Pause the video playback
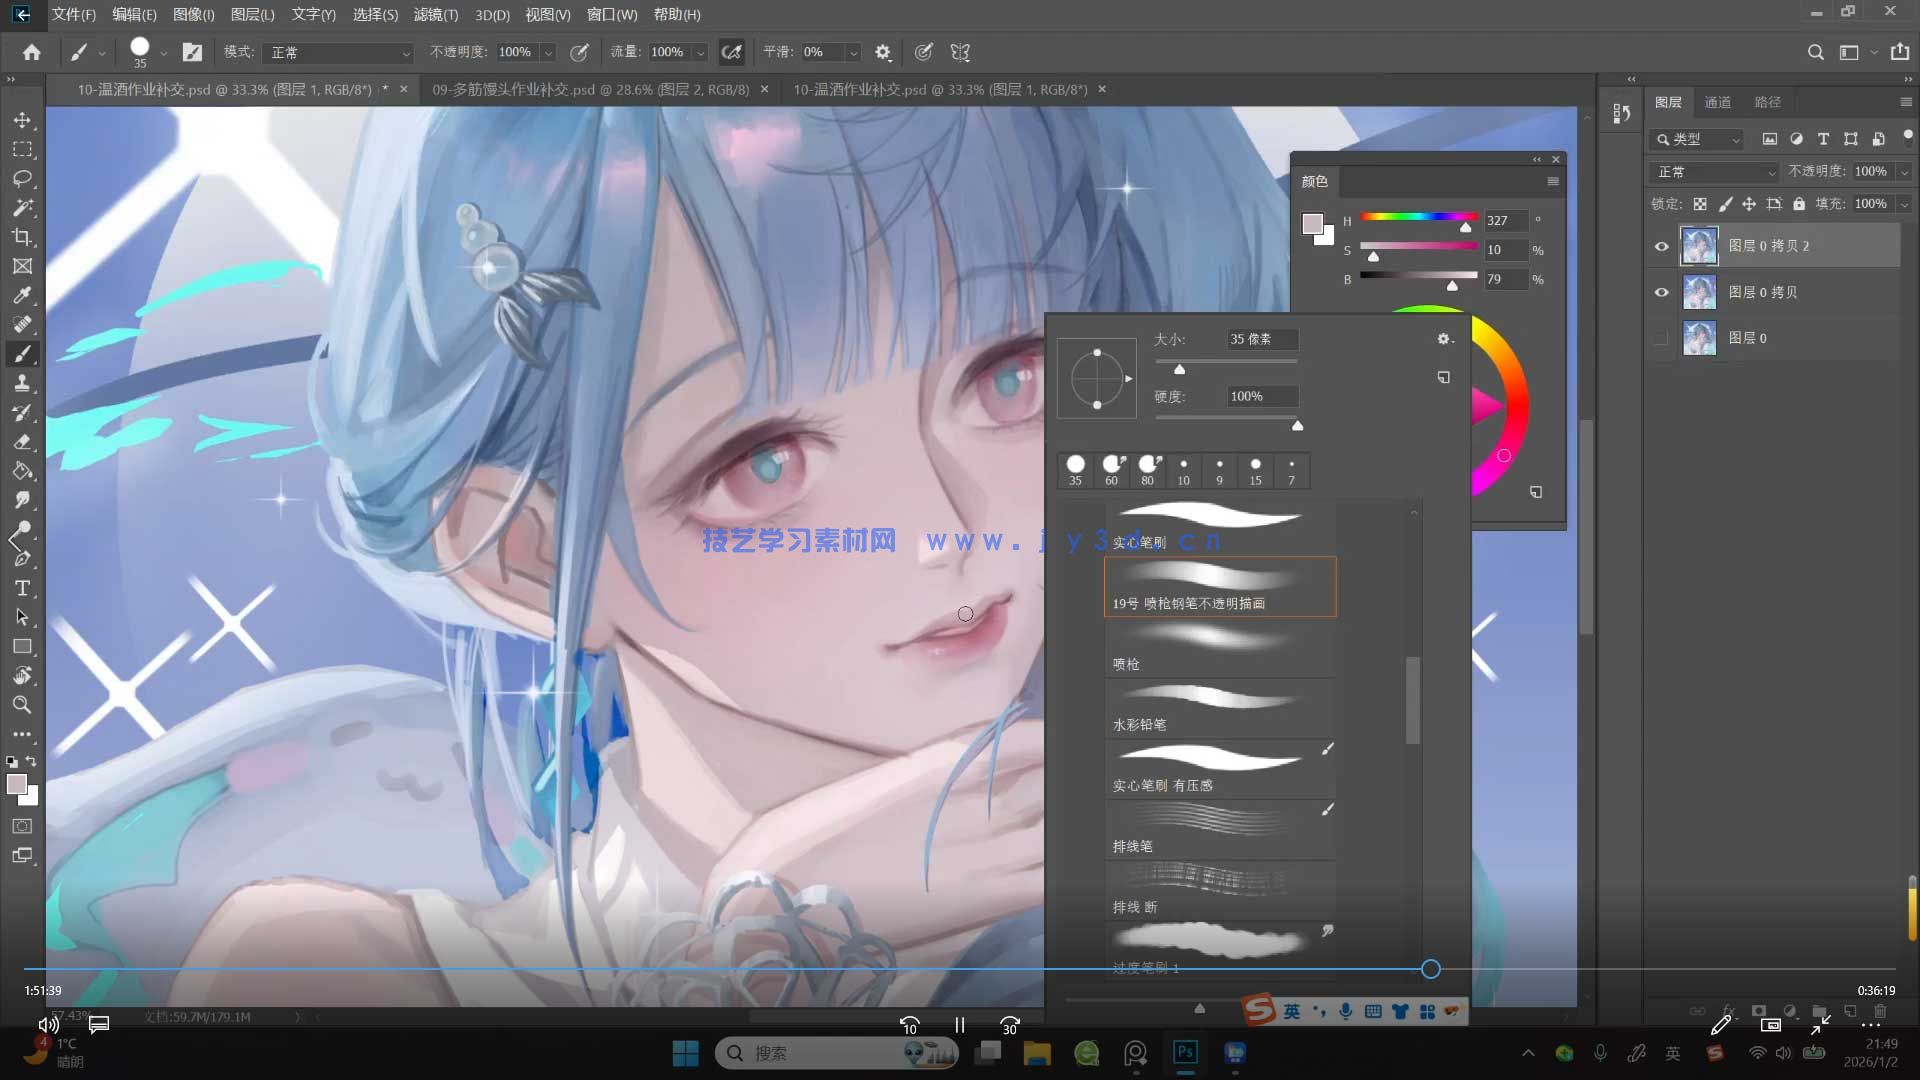1920x1080 pixels. (959, 1025)
